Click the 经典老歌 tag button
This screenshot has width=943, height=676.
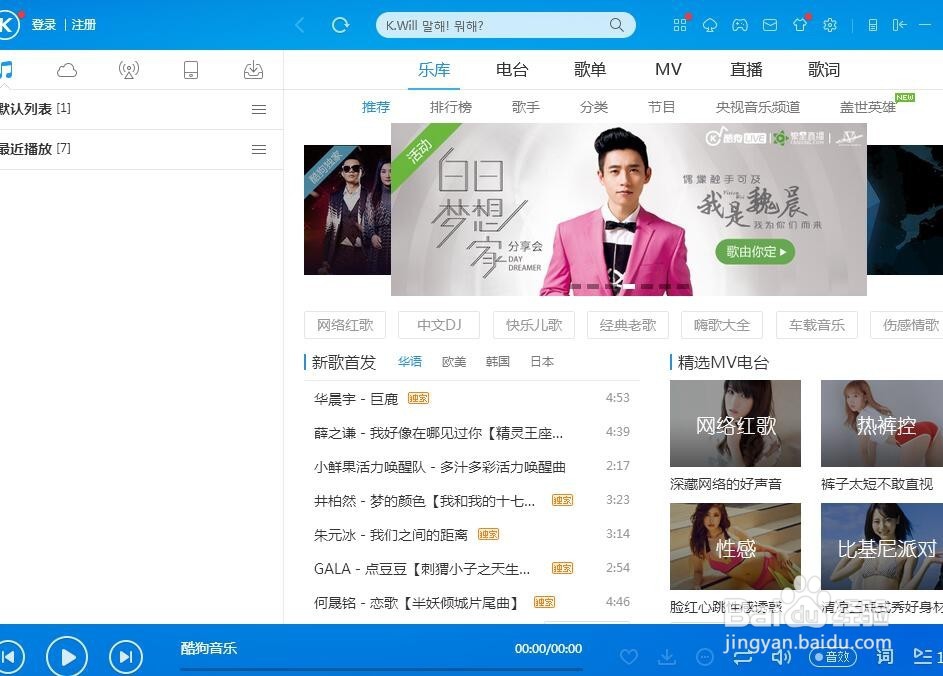(x=628, y=325)
